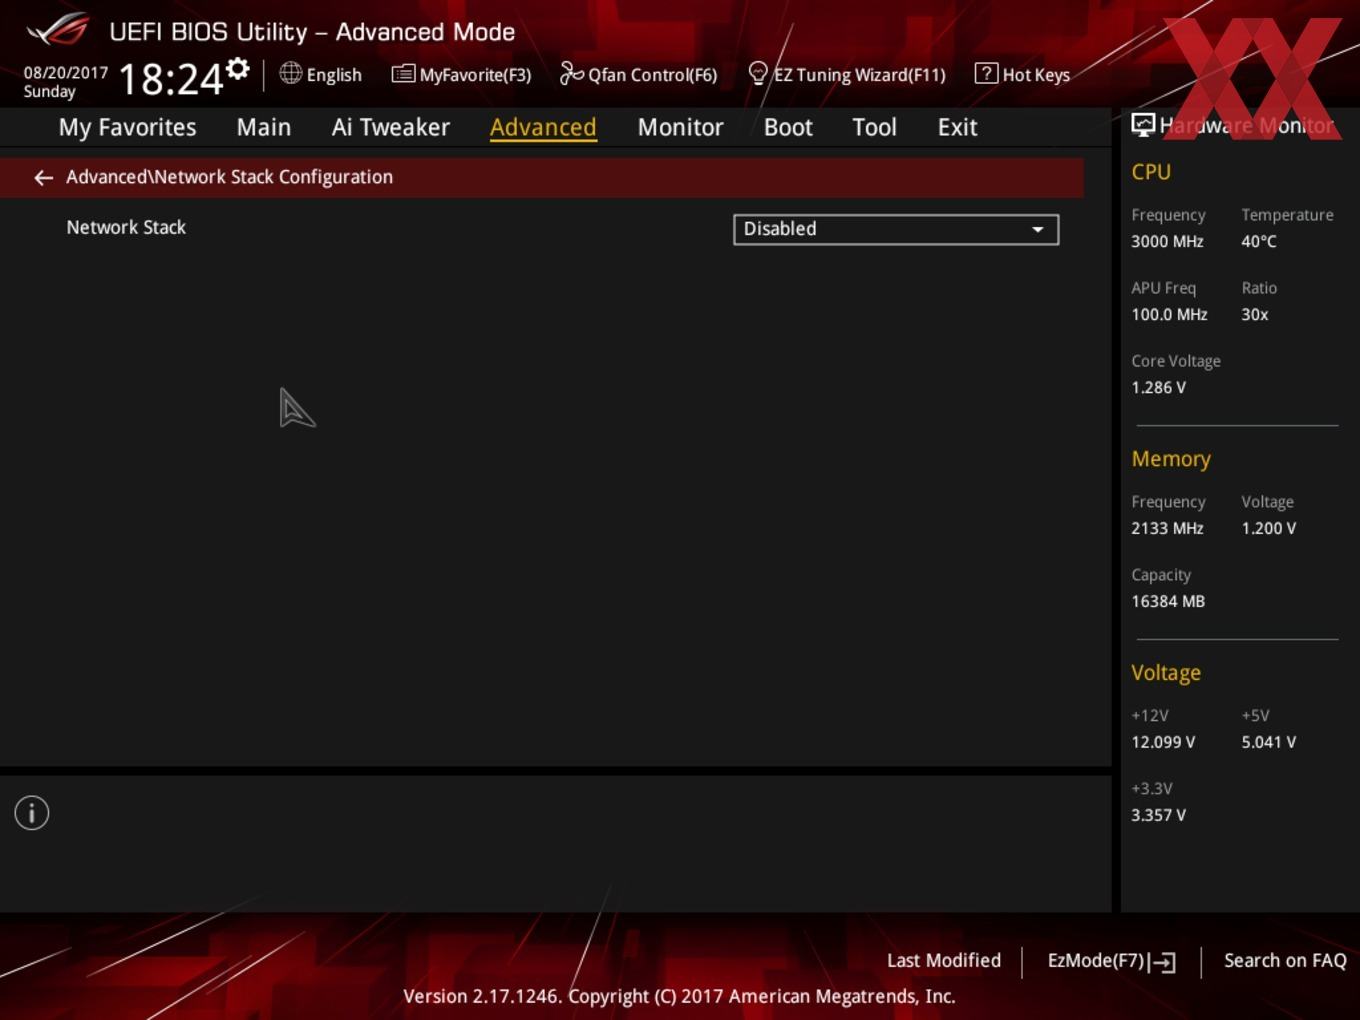This screenshot has width=1360, height=1020.
Task: Go to Exit tab
Action: [x=957, y=127]
